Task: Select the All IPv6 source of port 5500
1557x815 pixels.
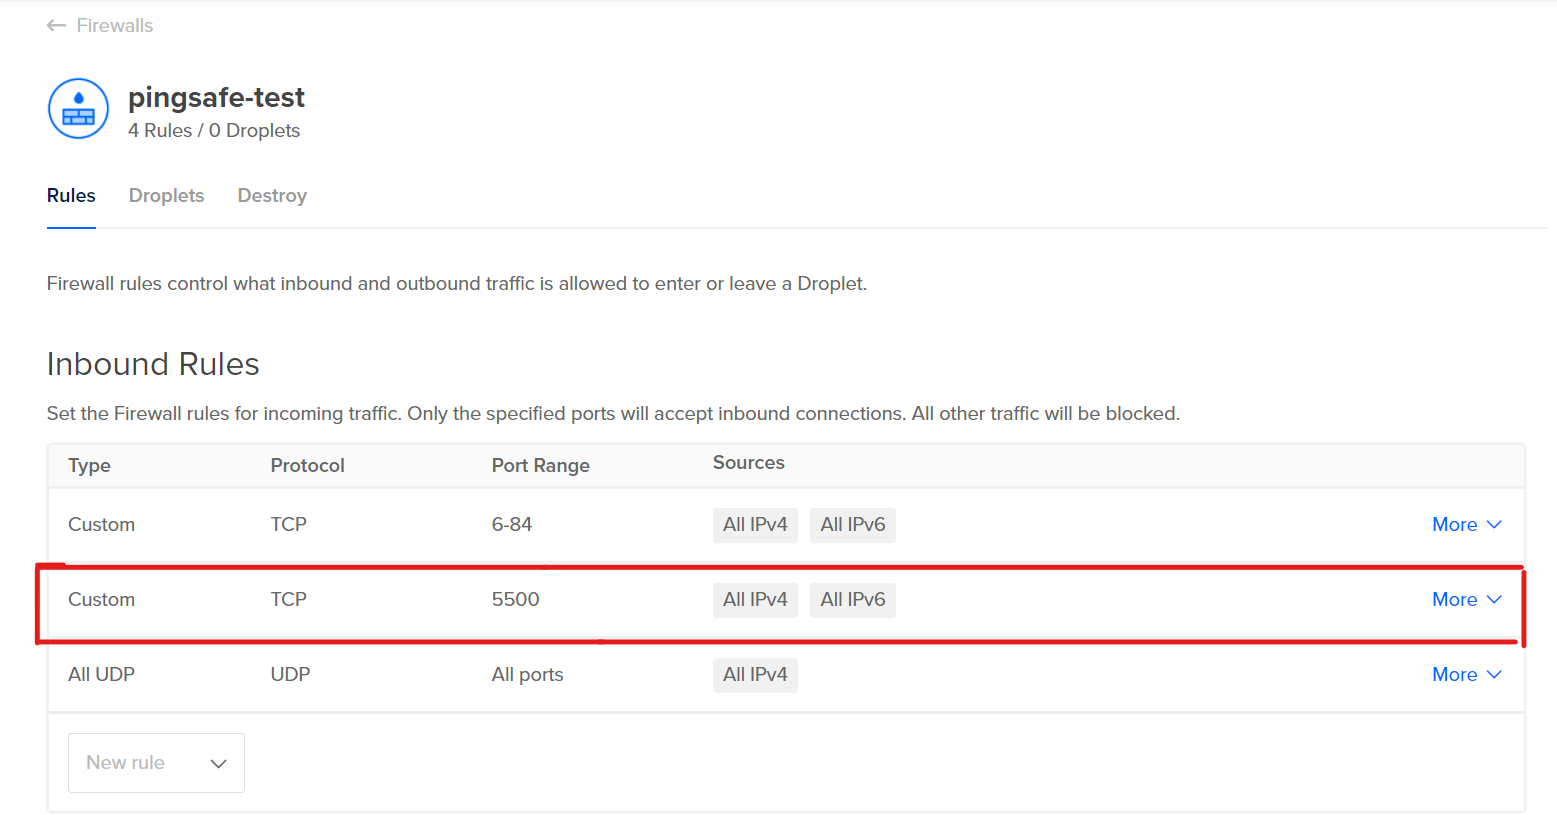Action: pyautogui.click(x=853, y=600)
